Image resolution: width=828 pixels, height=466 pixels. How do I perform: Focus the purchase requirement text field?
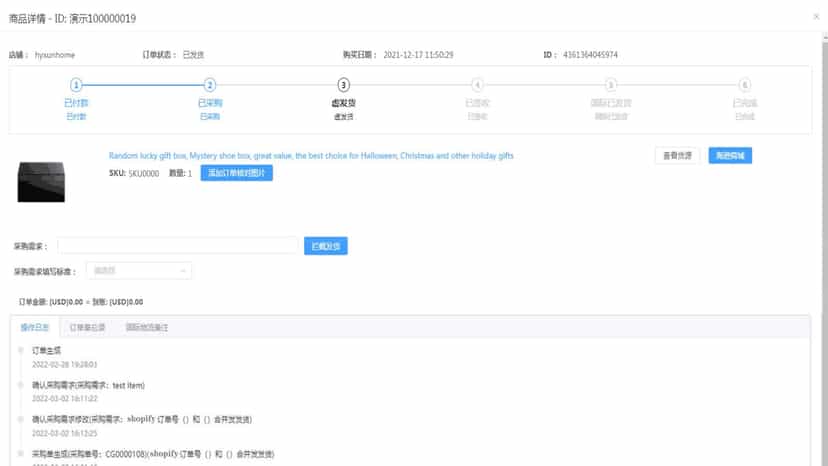point(178,246)
